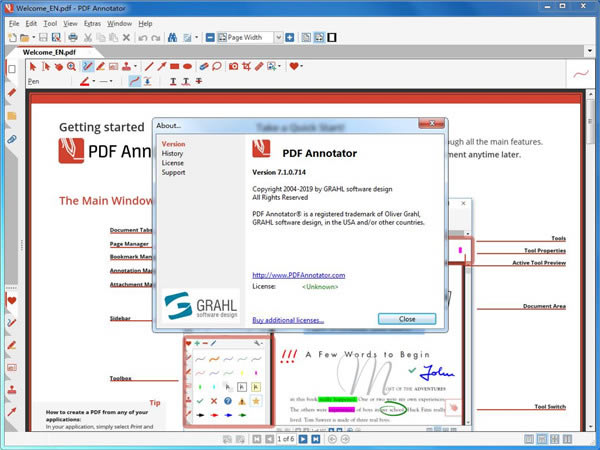Image resolution: width=600 pixels, height=450 pixels.
Task: Click the Cut scissors icon
Action: [88, 38]
